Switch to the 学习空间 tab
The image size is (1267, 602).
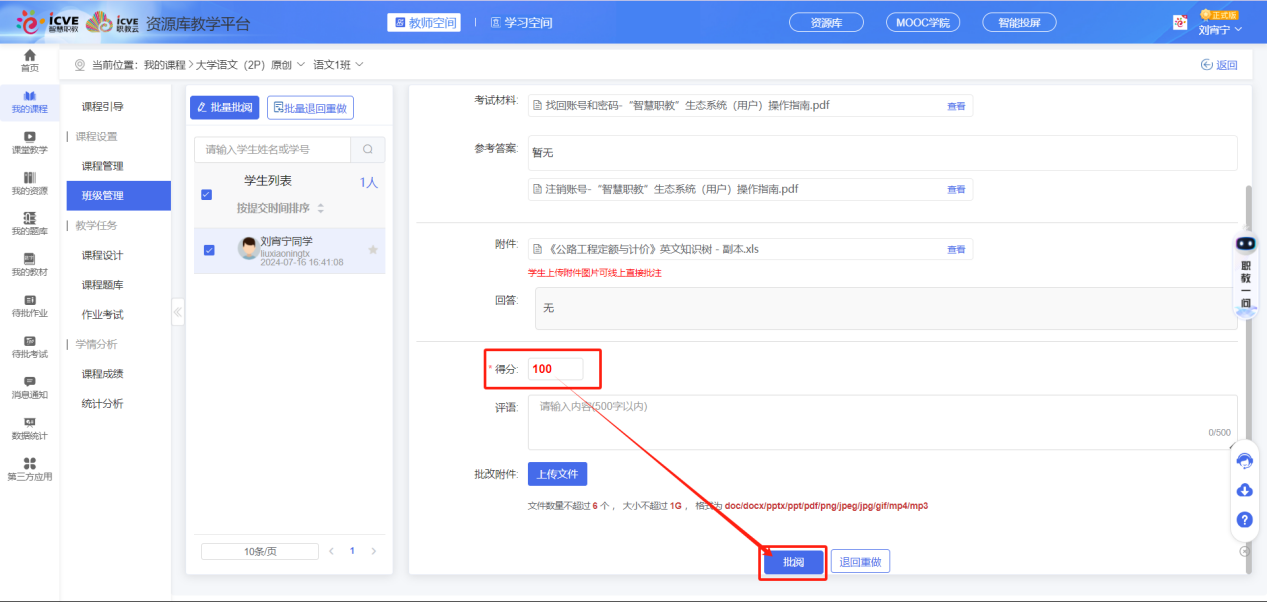point(516,22)
